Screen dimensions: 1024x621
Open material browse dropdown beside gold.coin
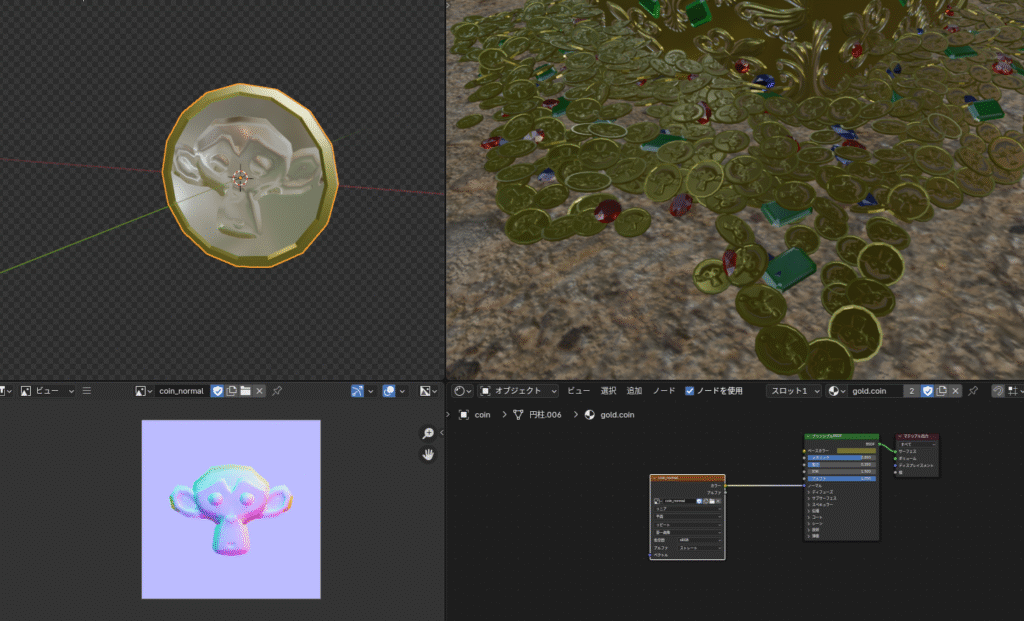(x=837, y=391)
